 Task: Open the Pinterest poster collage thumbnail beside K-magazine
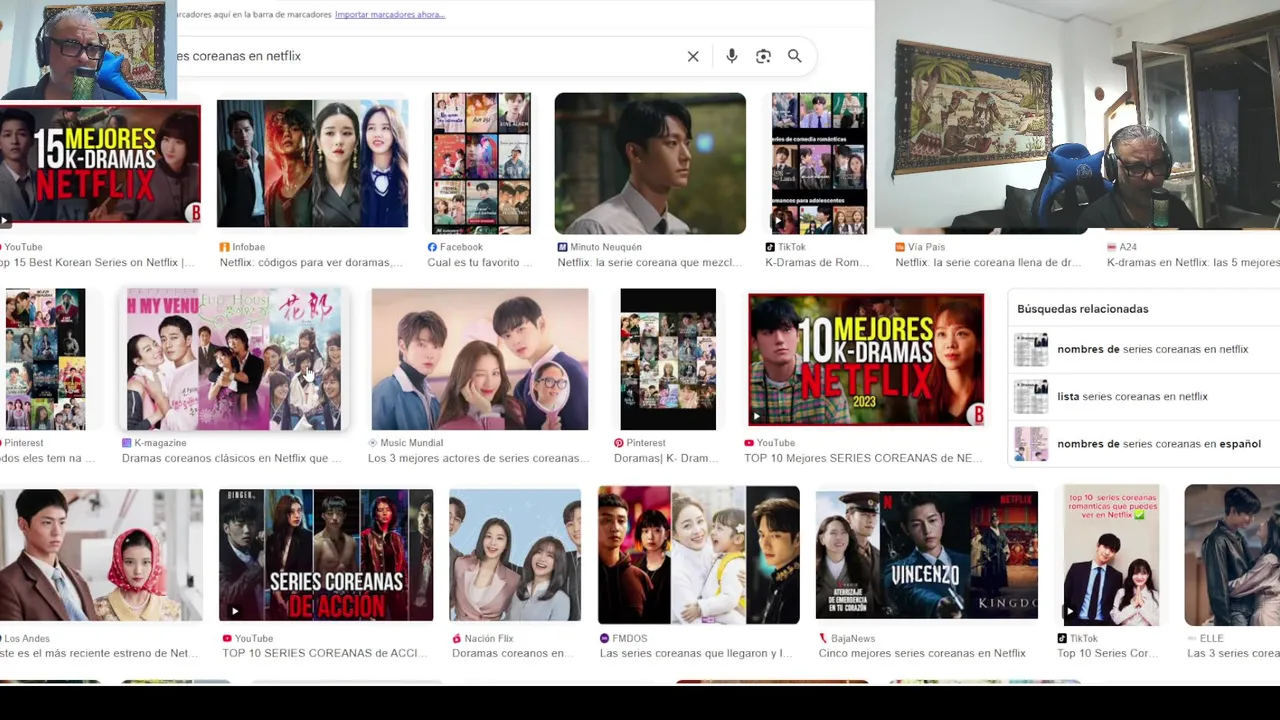[45, 359]
